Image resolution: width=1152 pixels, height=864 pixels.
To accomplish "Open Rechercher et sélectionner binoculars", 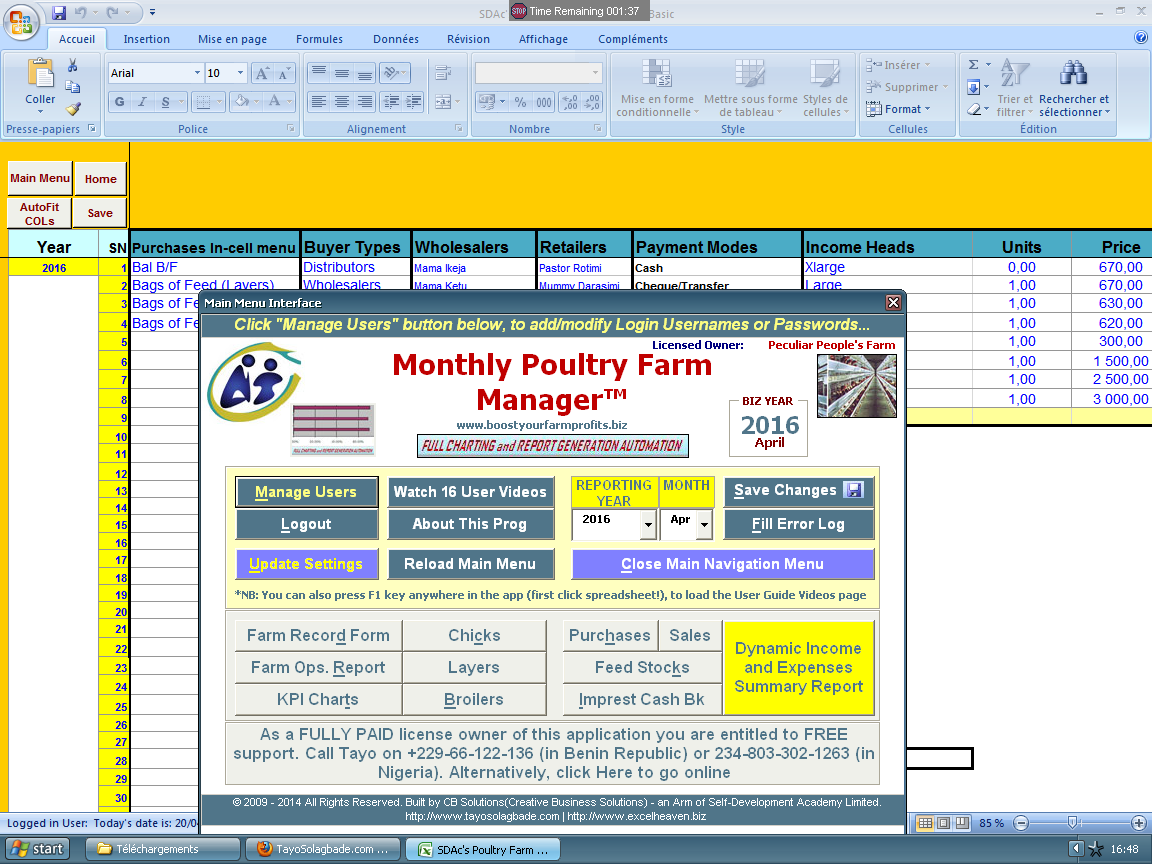I will 1074,88.
